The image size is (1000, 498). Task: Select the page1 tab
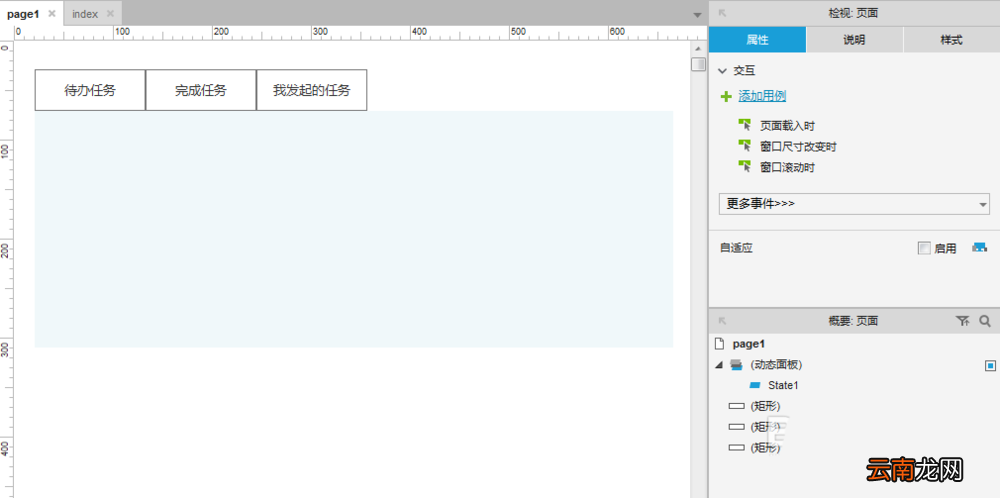23,13
